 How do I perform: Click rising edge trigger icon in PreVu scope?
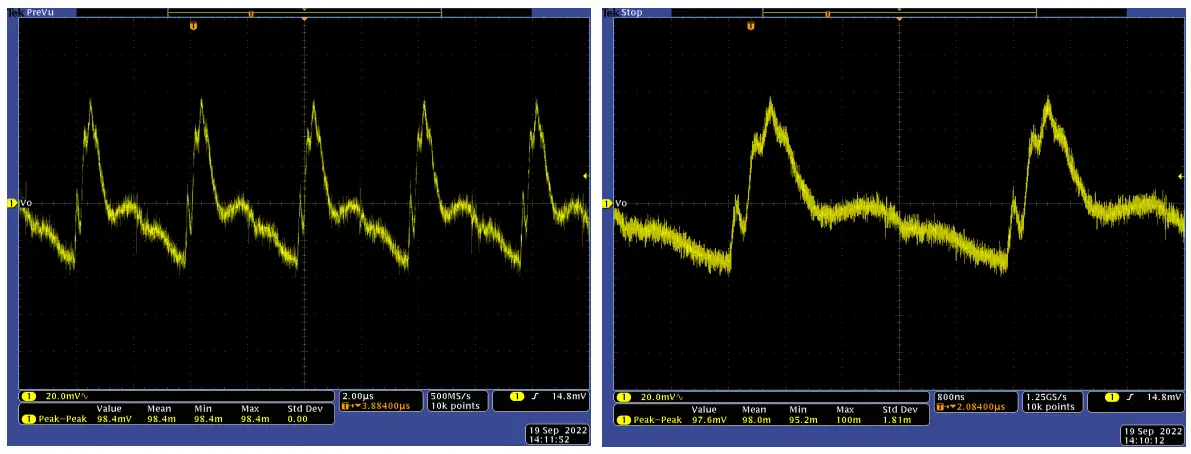click(535, 396)
